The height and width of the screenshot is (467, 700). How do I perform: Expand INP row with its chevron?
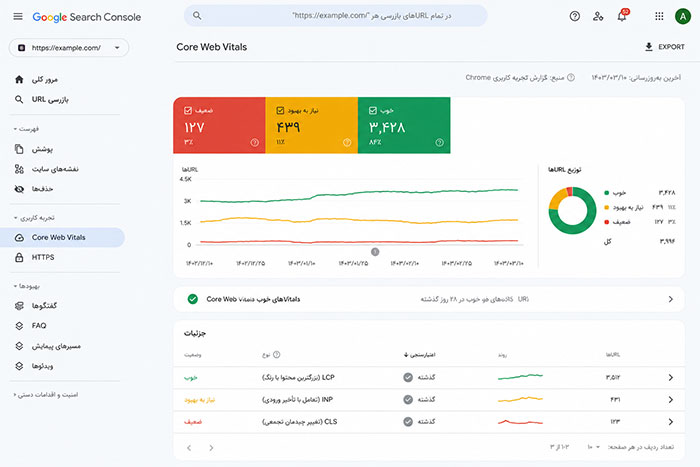point(671,400)
